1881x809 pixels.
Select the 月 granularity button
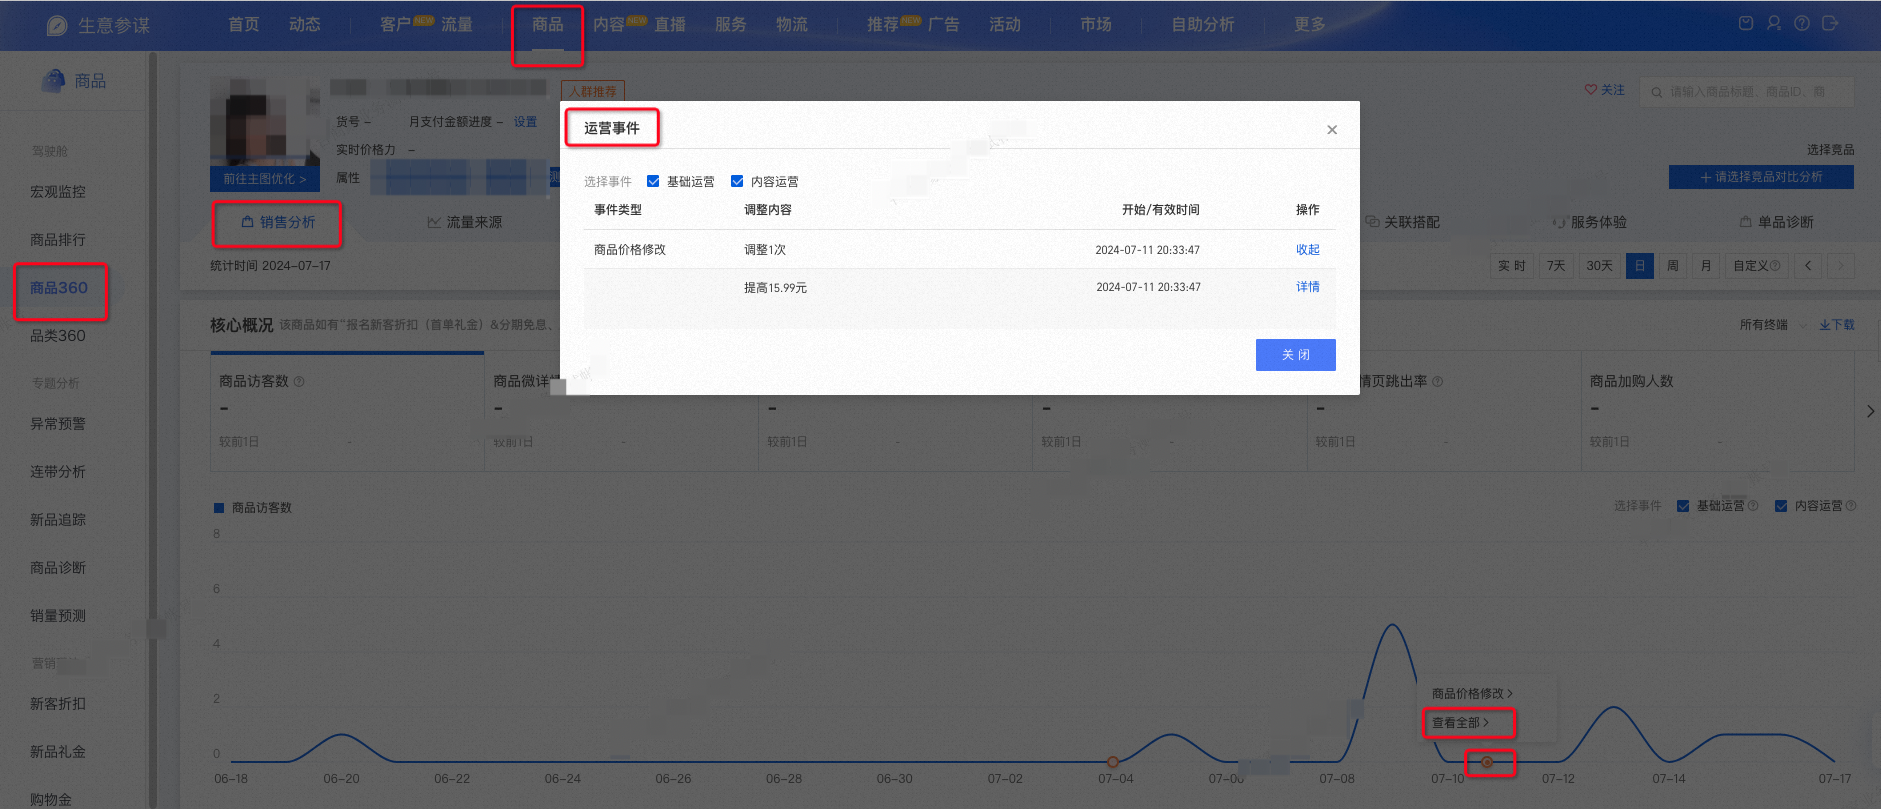pyautogui.click(x=1706, y=266)
